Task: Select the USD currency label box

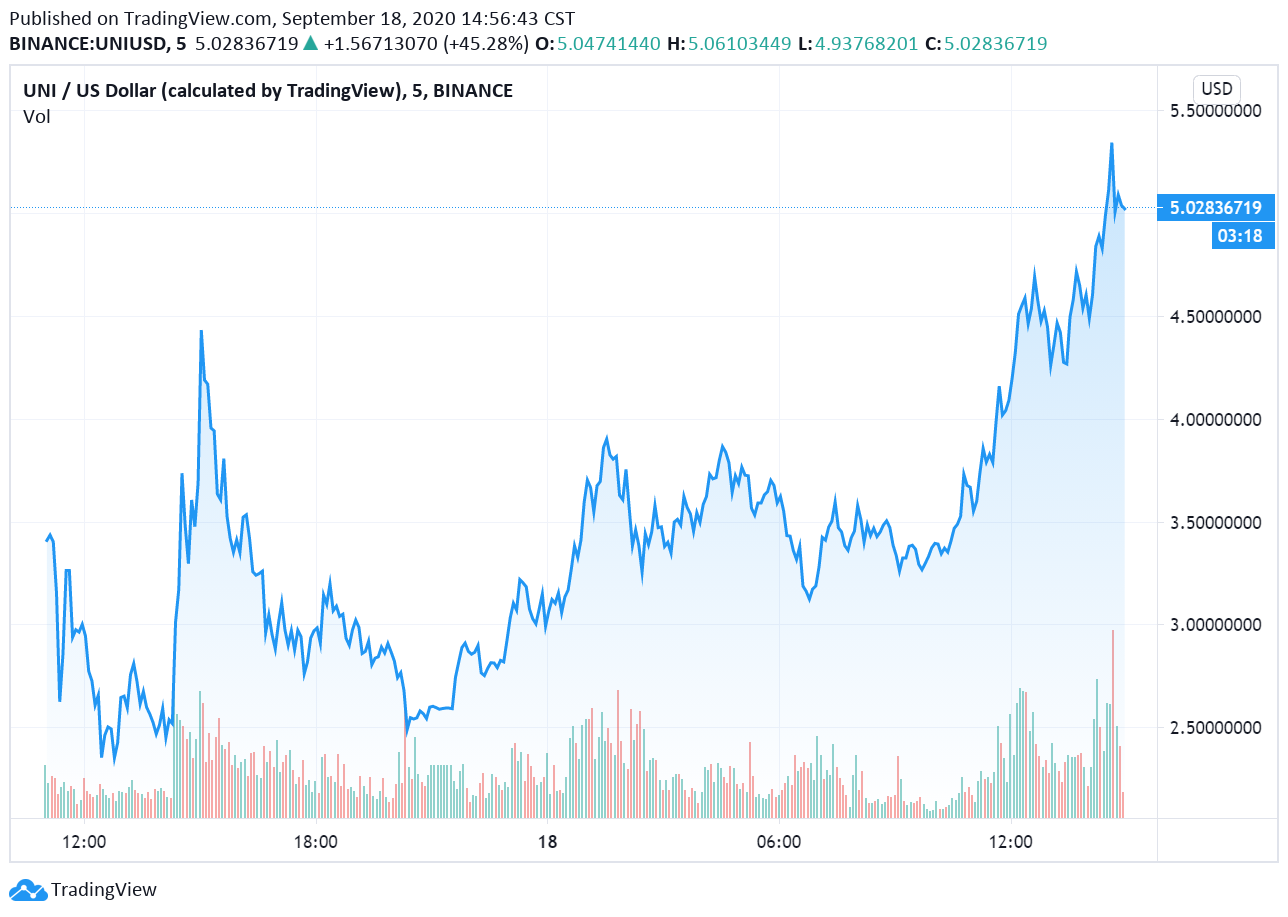Action: tap(1216, 87)
